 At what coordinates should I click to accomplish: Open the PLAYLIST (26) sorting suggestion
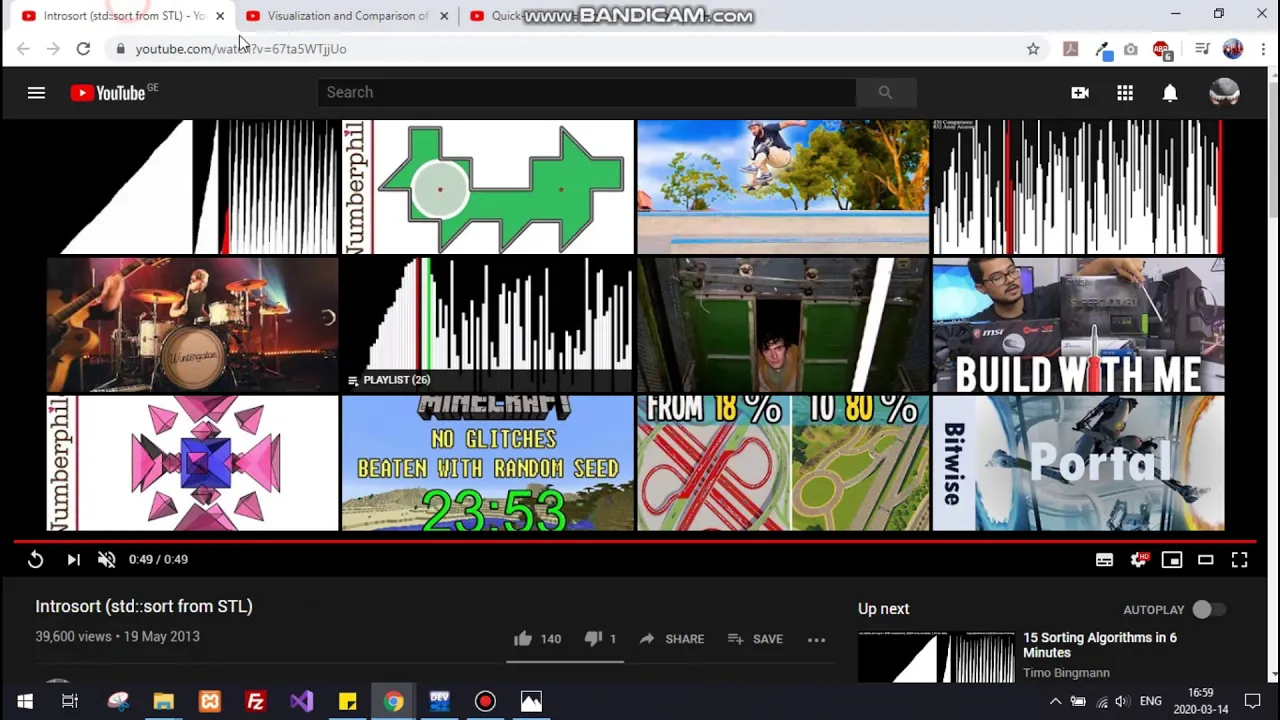coord(488,325)
